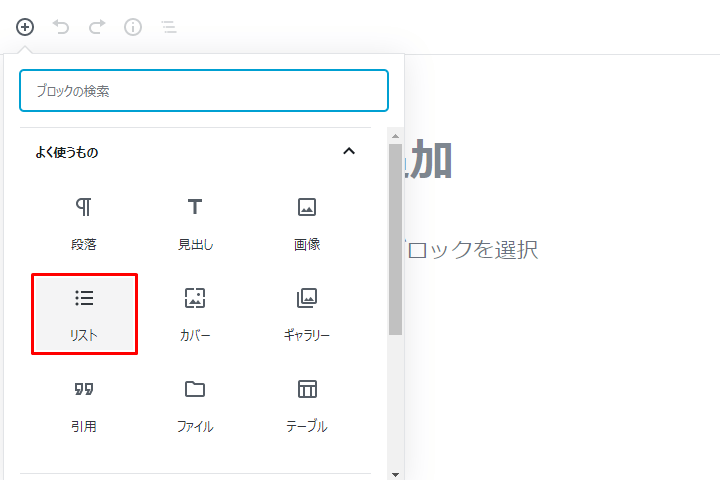Image resolution: width=720 pixels, height=480 pixels.
Task: Click the block list scrollbar thumb
Action: click(x=395, y=239)
